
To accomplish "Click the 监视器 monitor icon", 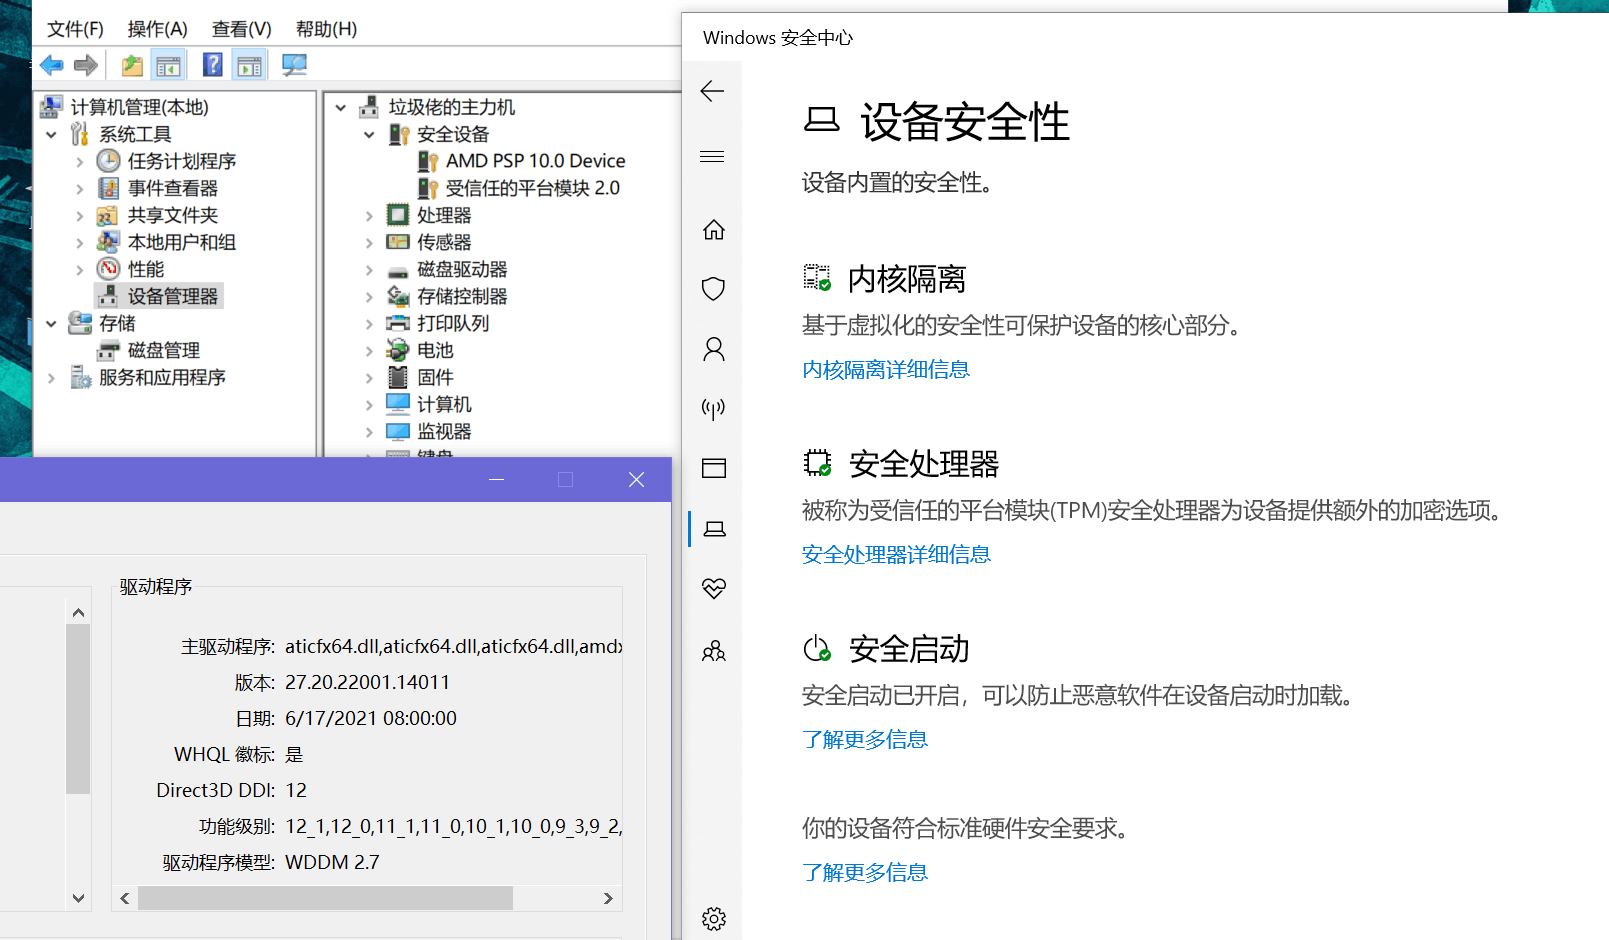I will [398, 431].
